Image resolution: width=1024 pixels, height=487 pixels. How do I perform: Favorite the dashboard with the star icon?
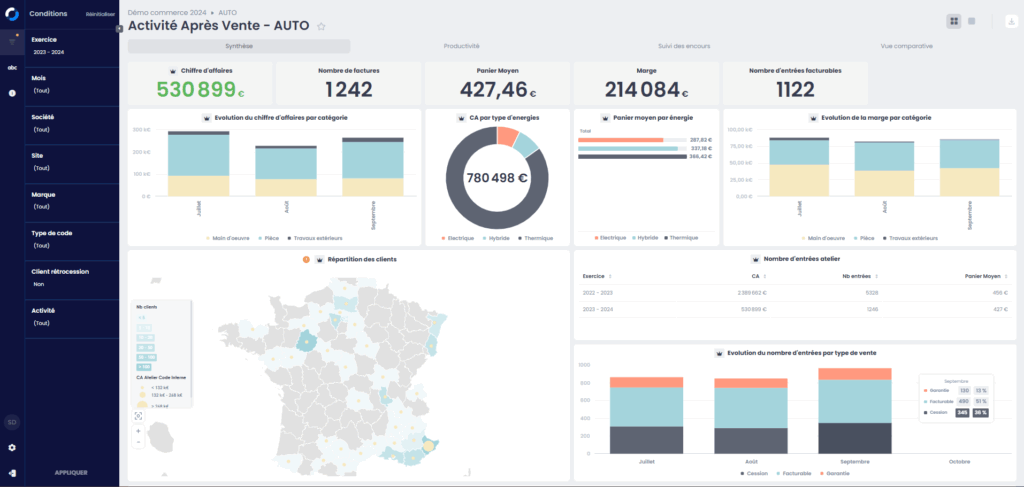(321, 26)
